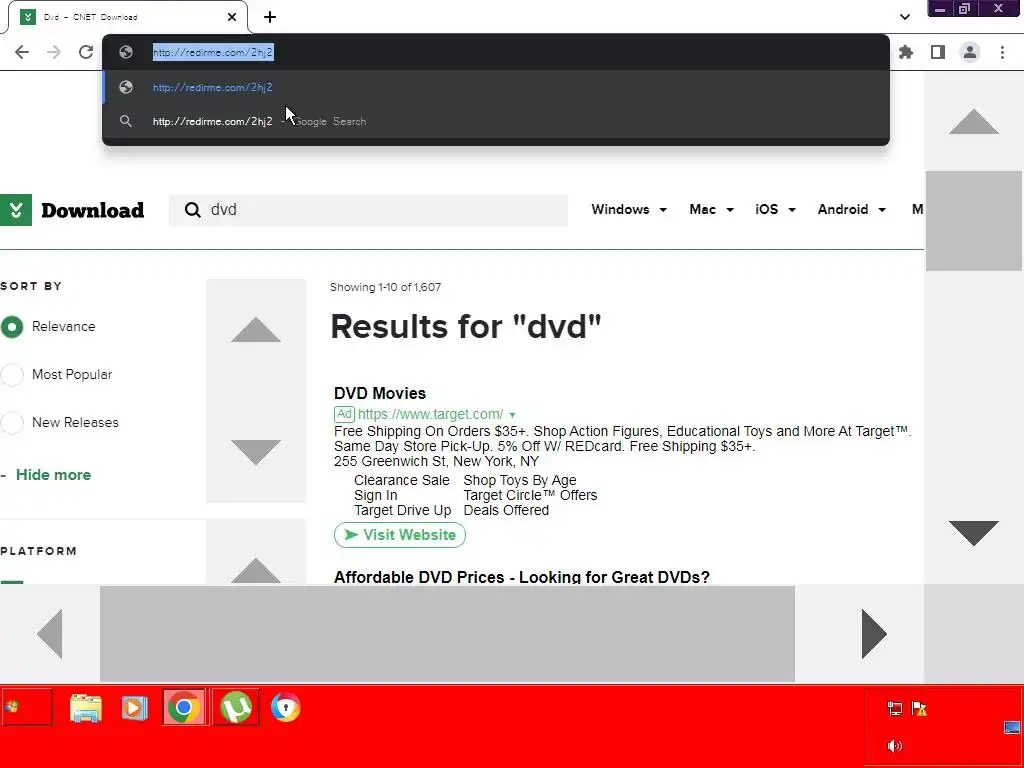Close the CNET Download tab

(232, 17)
